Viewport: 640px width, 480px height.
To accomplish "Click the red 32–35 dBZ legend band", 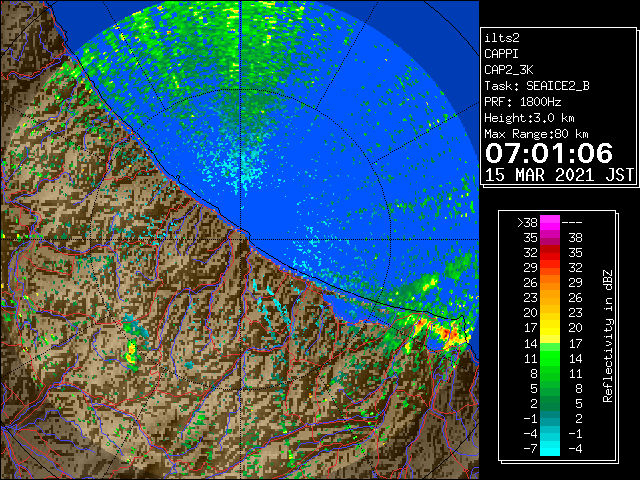I will pyautogui.click(x=550, y=253).
